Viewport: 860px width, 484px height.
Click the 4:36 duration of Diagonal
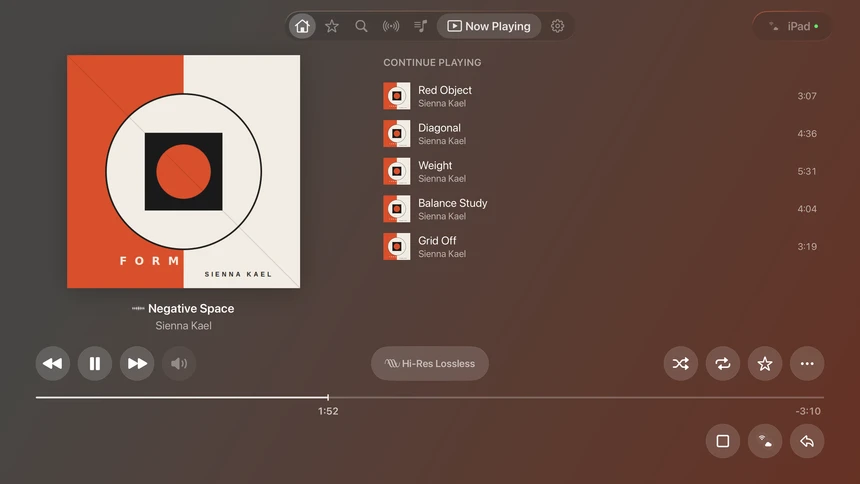click(x=807, y=134)
